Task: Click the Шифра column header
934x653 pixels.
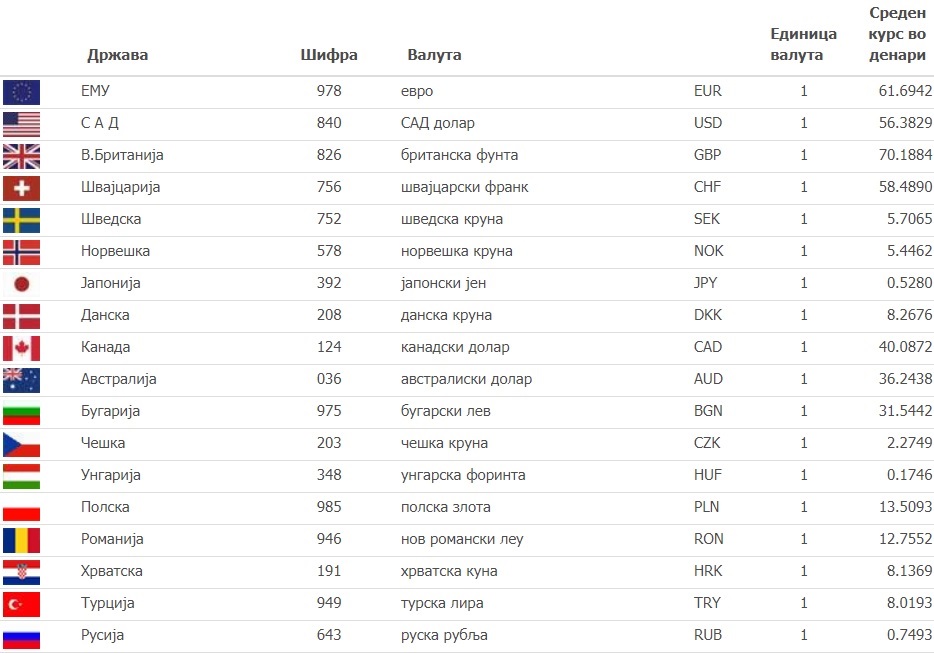Action: coord(329,55)
